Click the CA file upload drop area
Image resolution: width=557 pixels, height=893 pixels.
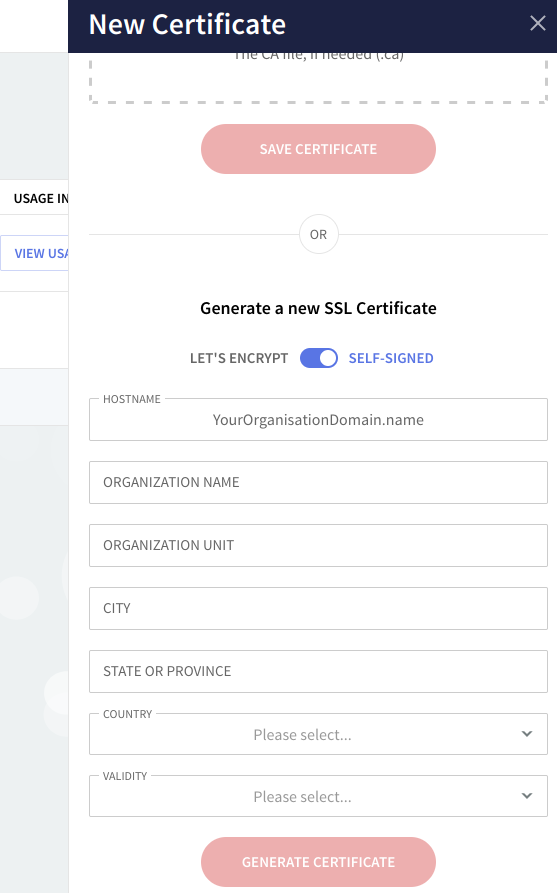[x=318, y=78]
